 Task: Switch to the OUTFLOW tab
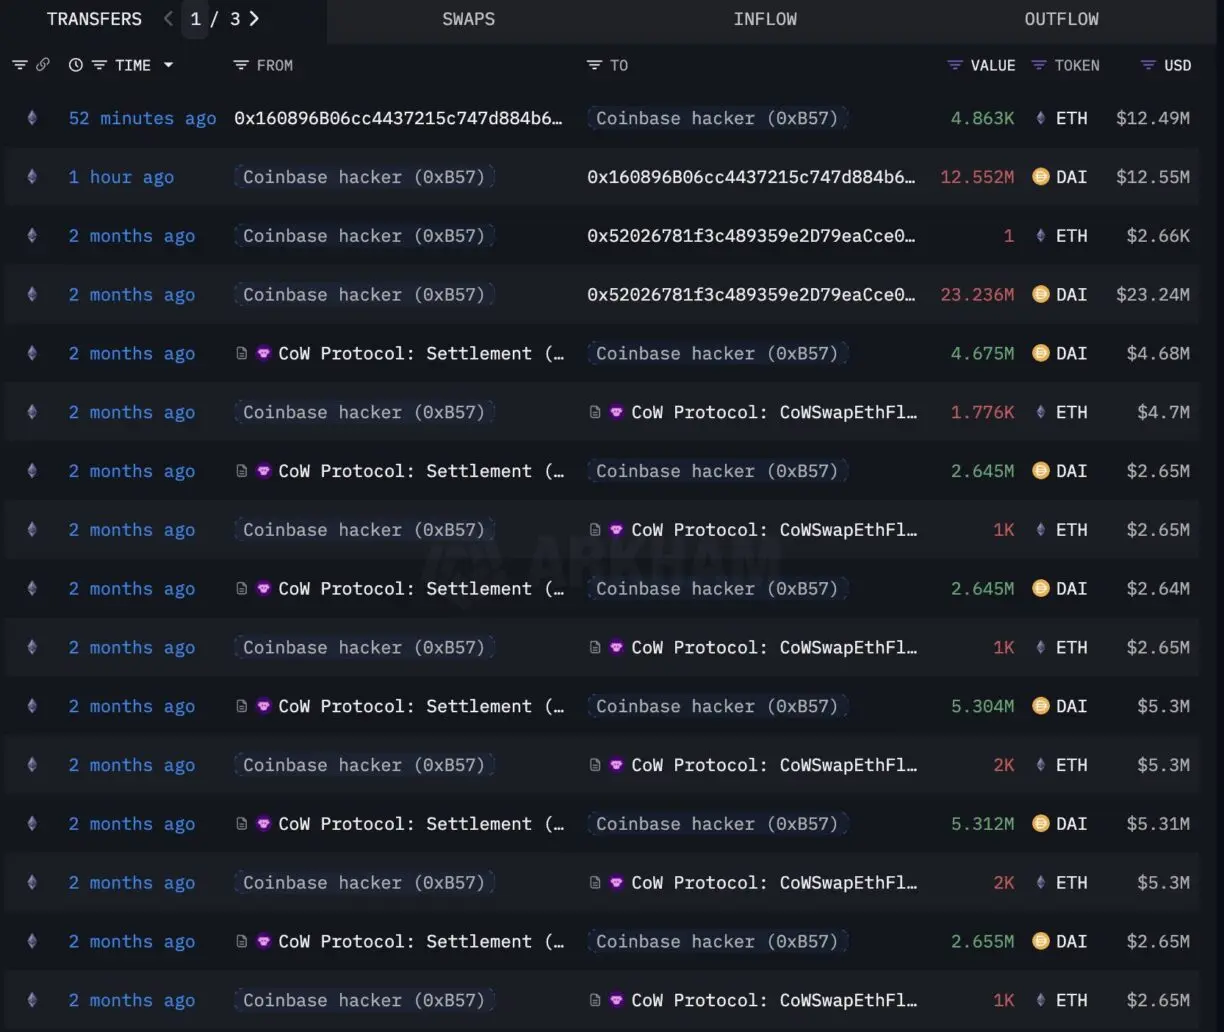point(1061,19)
